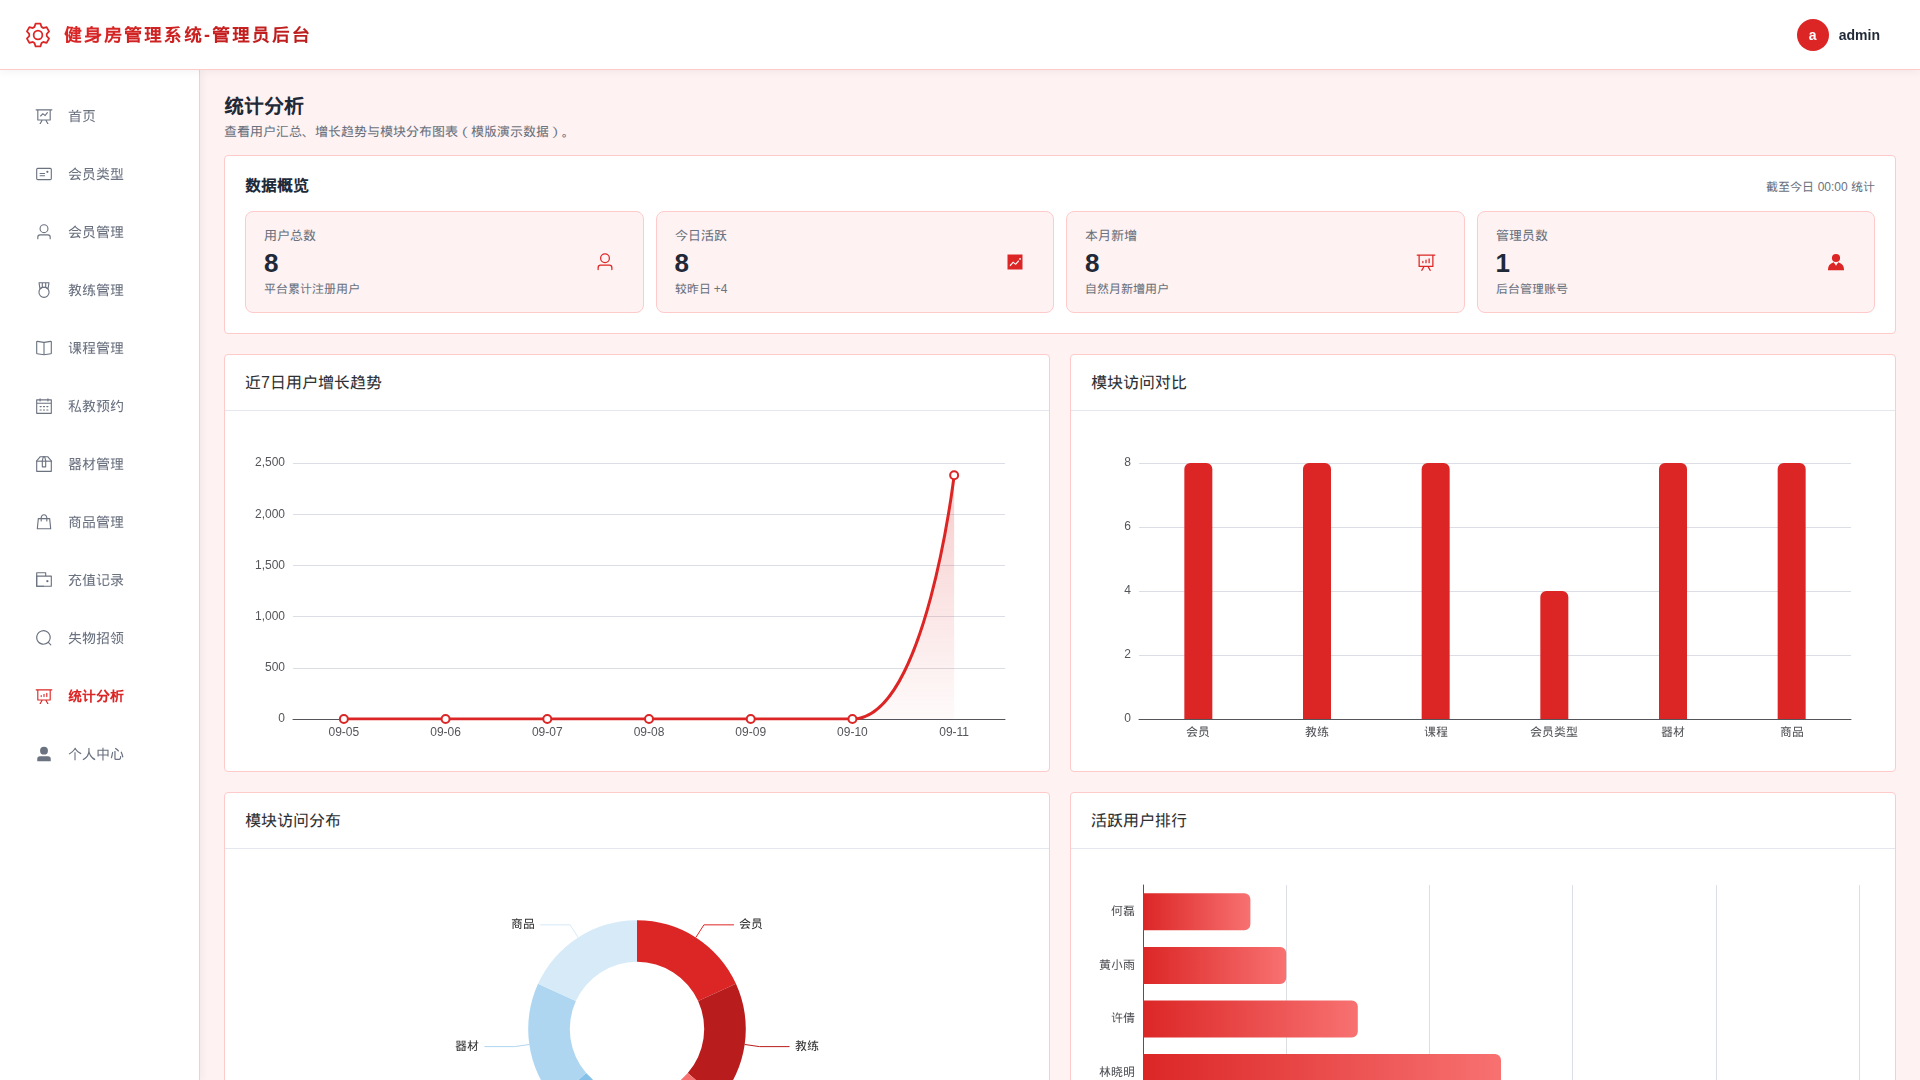Navigate to 教练管理 page
The image size is (1920, 1080).
click(x=100, y=290)
